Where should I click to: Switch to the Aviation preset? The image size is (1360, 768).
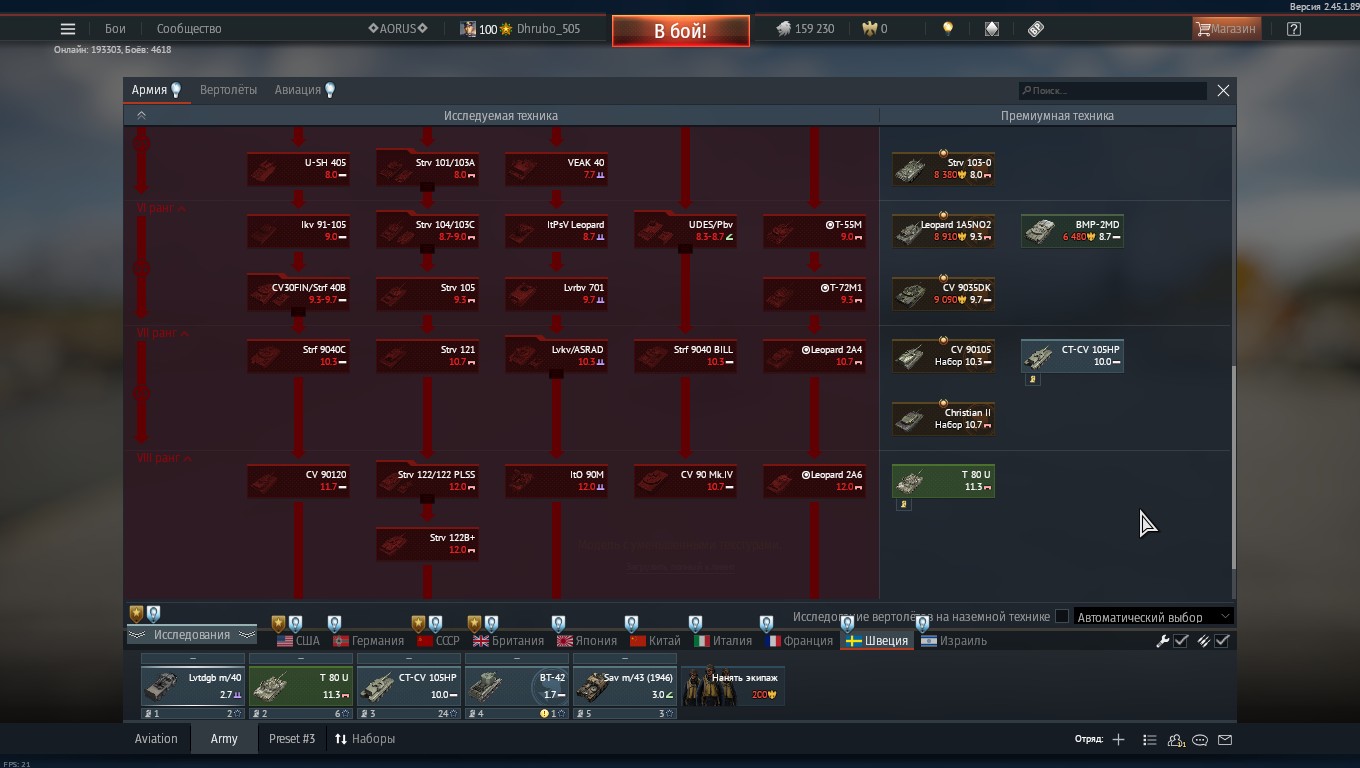point(156,739)
